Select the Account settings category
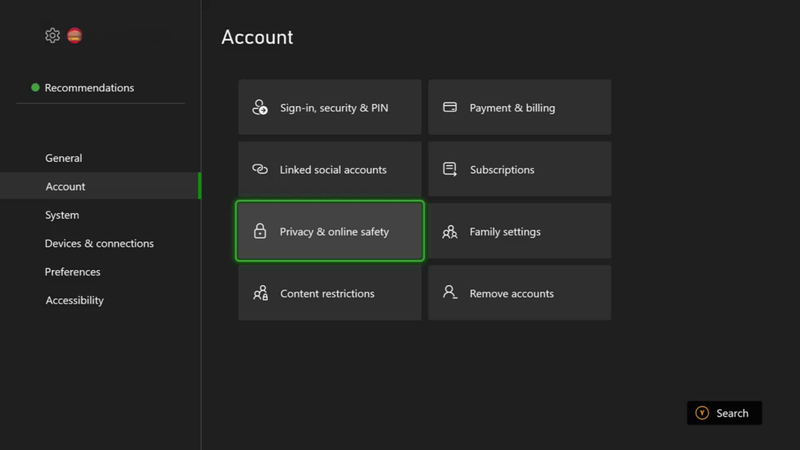The height and width of the screenshot is (450, 800). click(x=100, y=186)
